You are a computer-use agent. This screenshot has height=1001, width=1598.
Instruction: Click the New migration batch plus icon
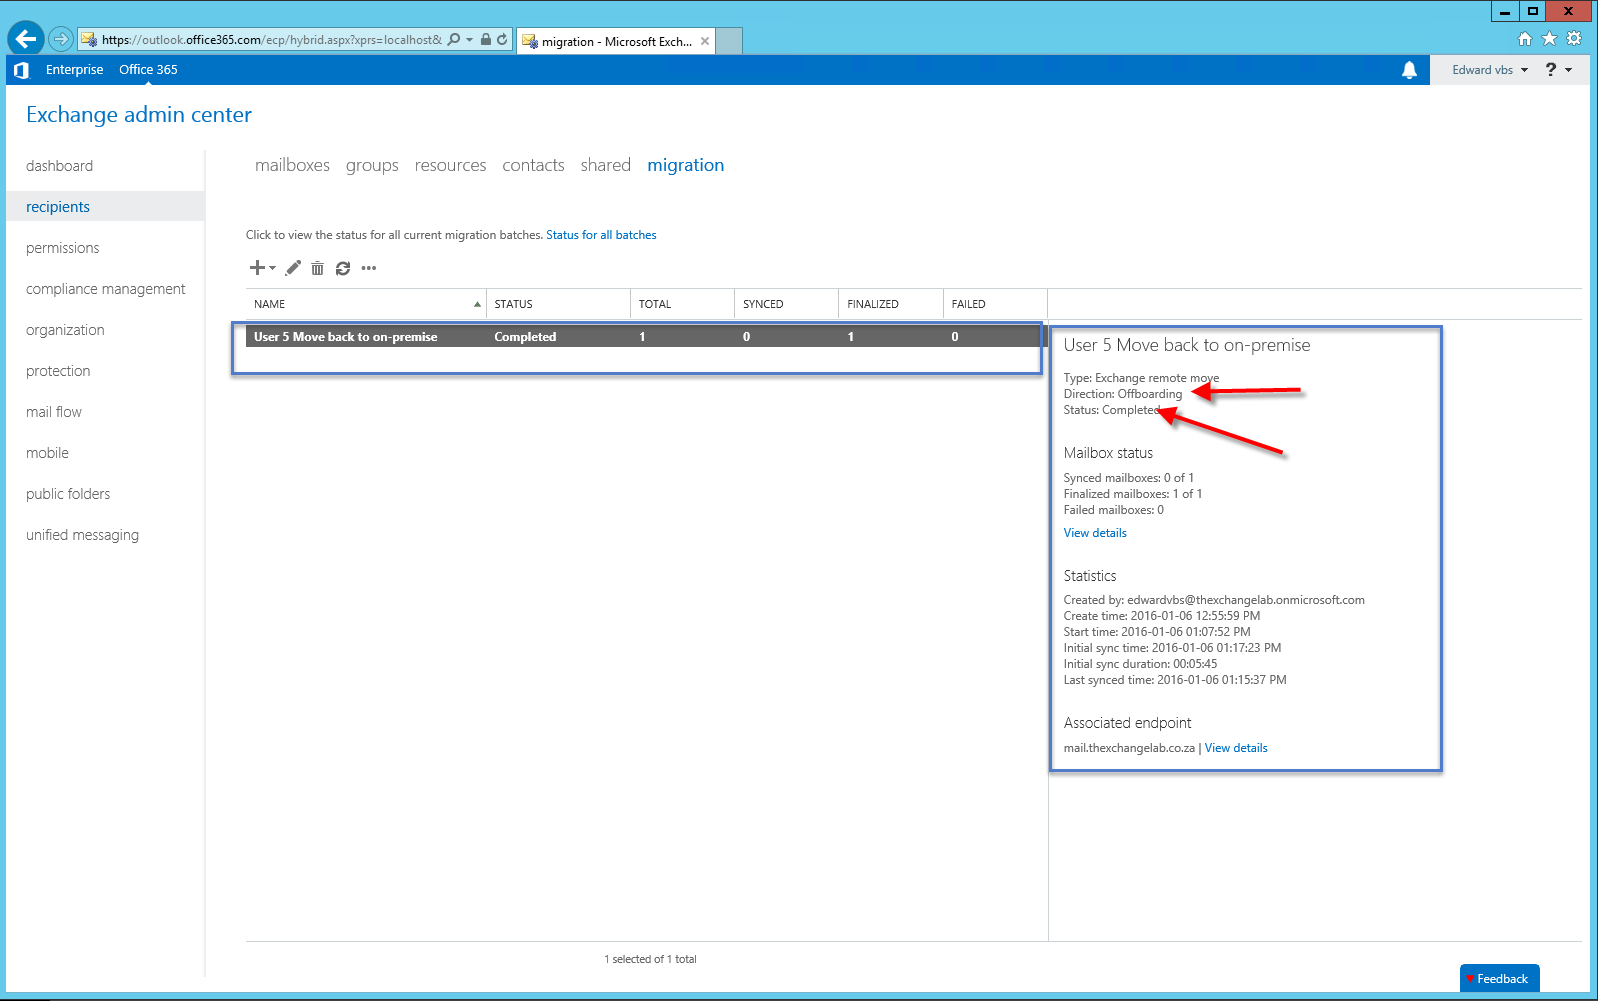tap(262, 268)
